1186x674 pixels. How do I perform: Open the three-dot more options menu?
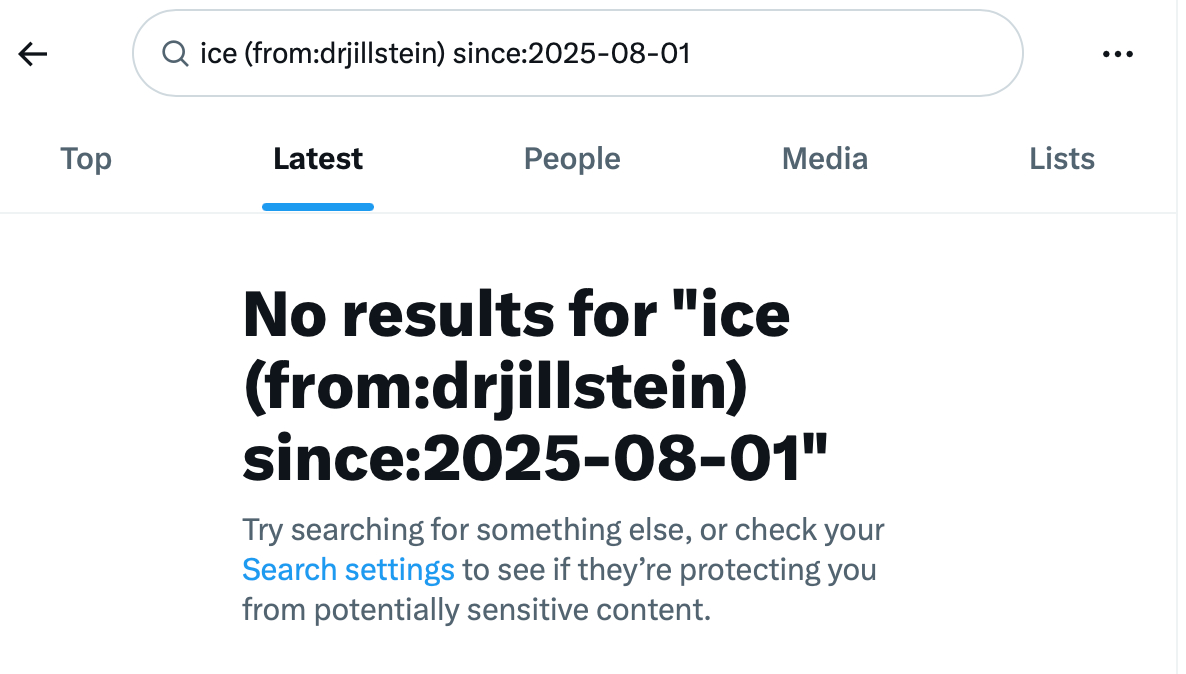point(1117,54)
